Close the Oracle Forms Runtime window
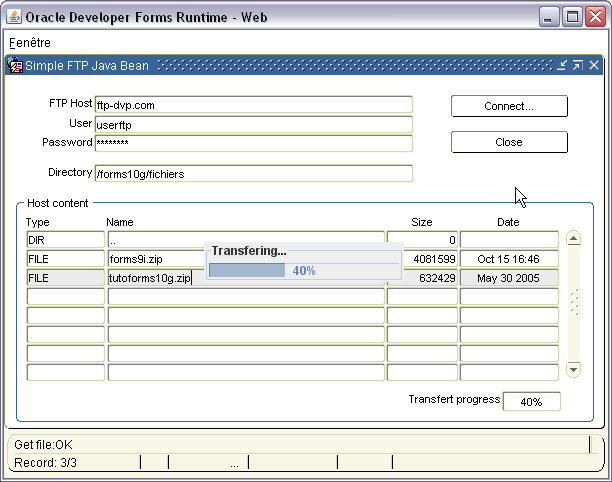 (x=595, y=17)
